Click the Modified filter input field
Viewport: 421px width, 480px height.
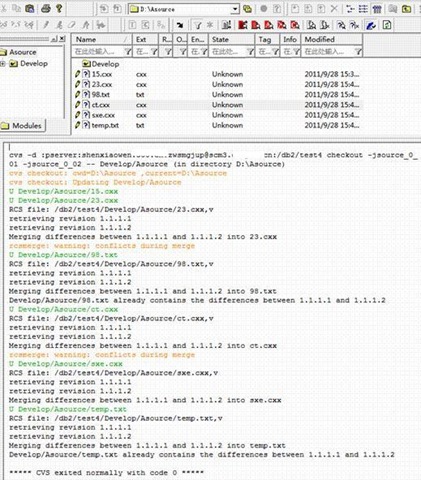coord(328,51)
